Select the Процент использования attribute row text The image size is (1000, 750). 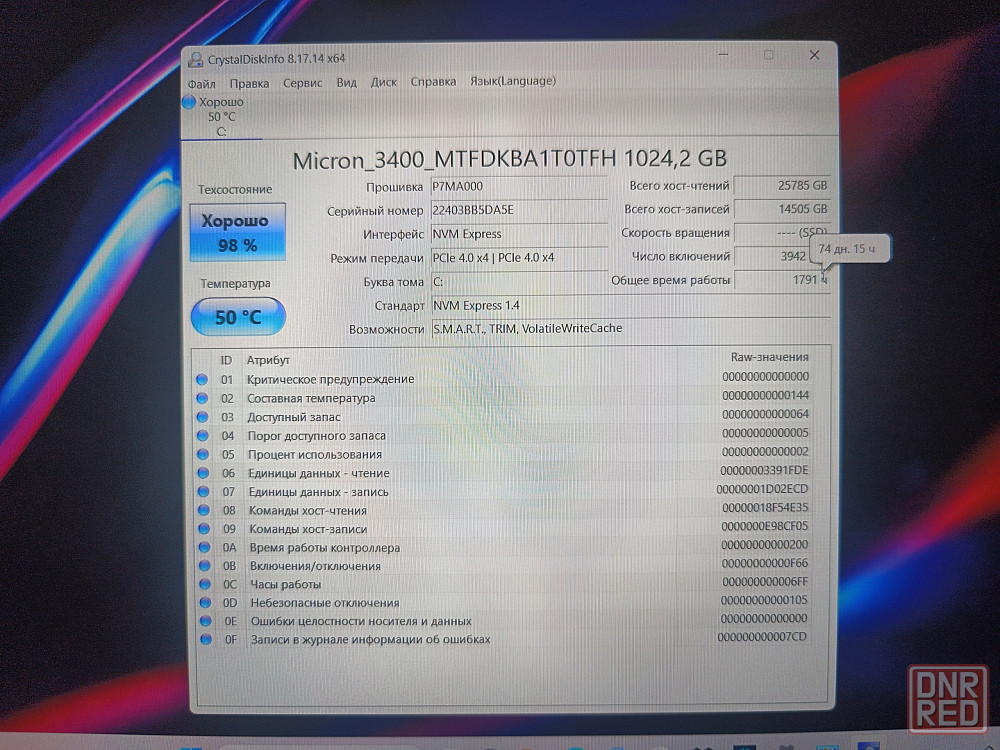click(x=315, y=455)
